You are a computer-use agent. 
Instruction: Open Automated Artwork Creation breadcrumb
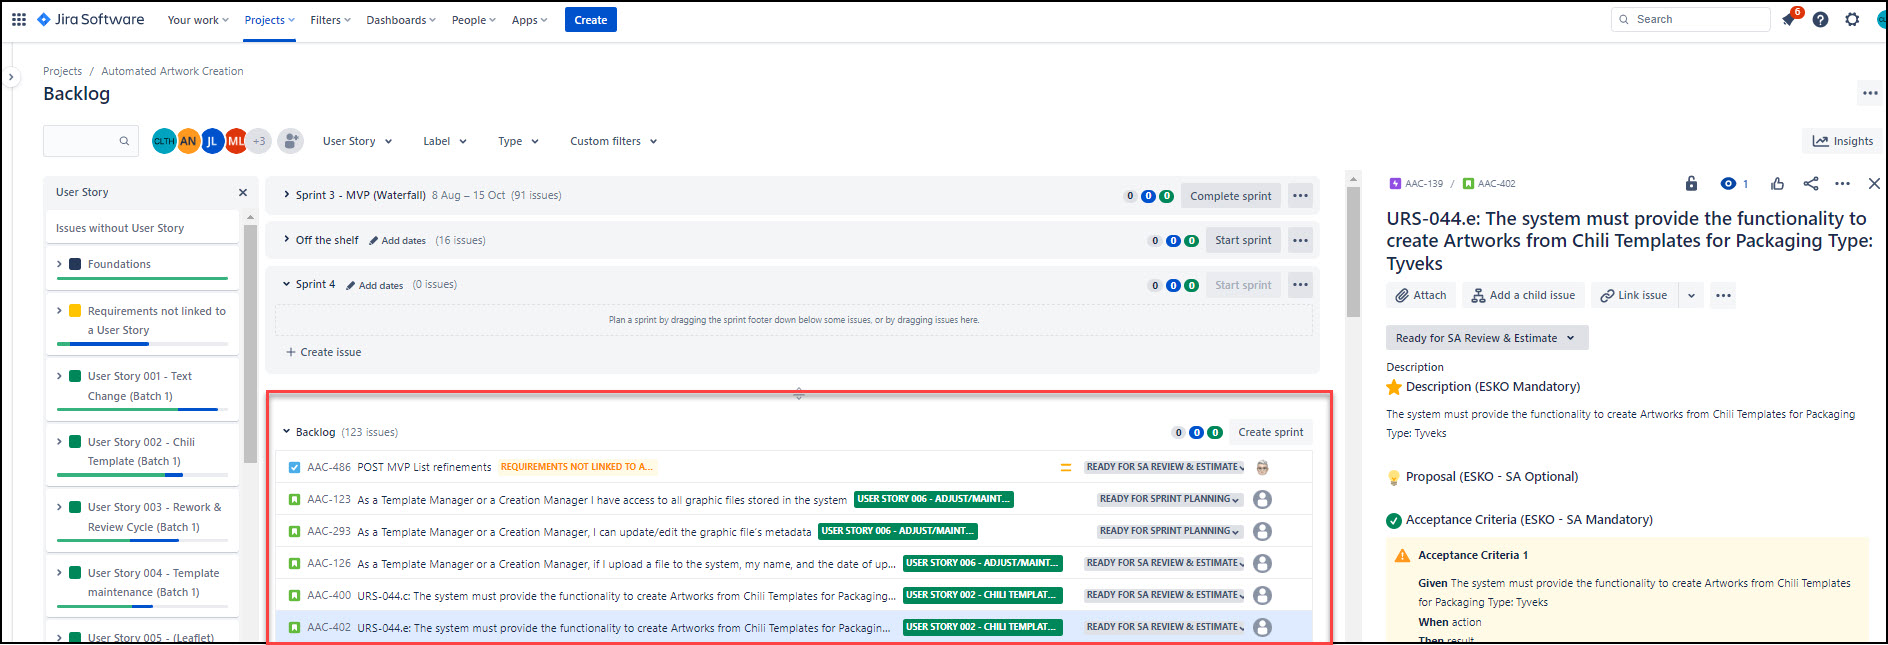[172, 71]
